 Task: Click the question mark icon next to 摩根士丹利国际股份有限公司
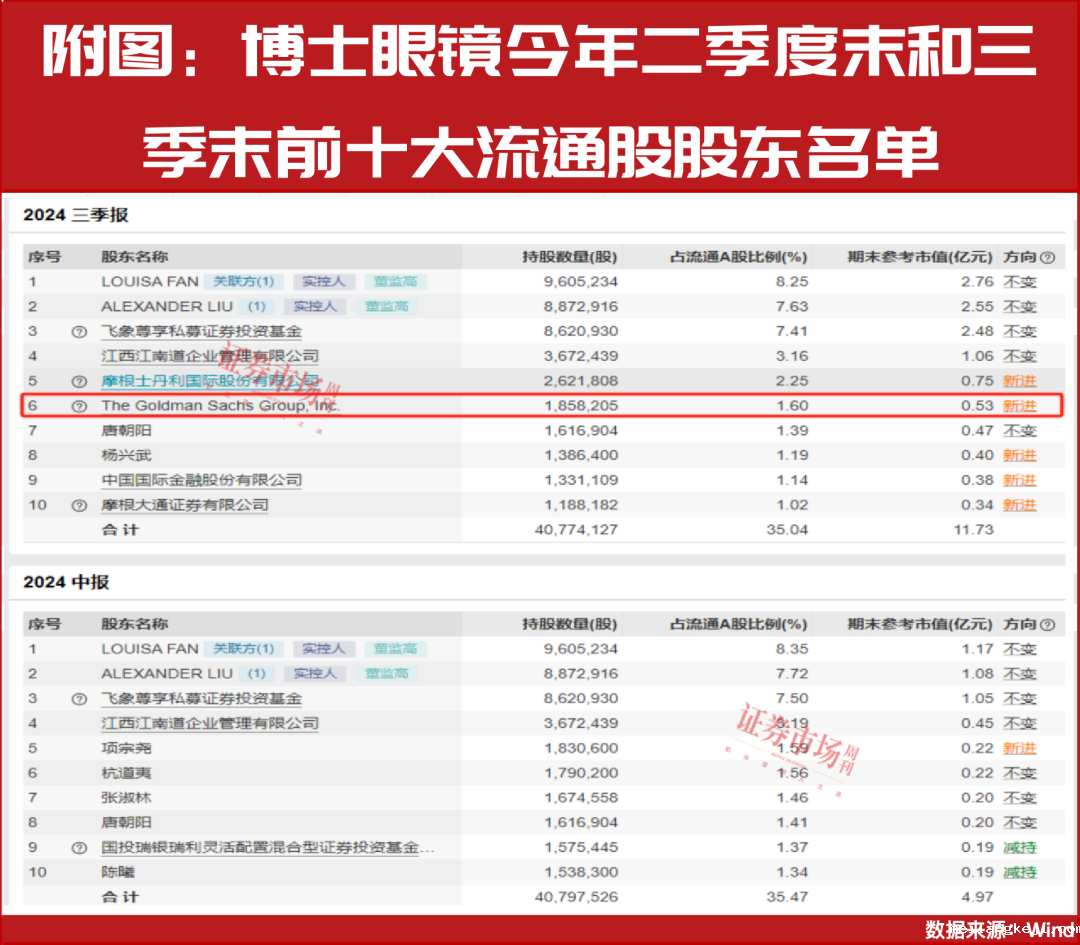pos(79,382)
